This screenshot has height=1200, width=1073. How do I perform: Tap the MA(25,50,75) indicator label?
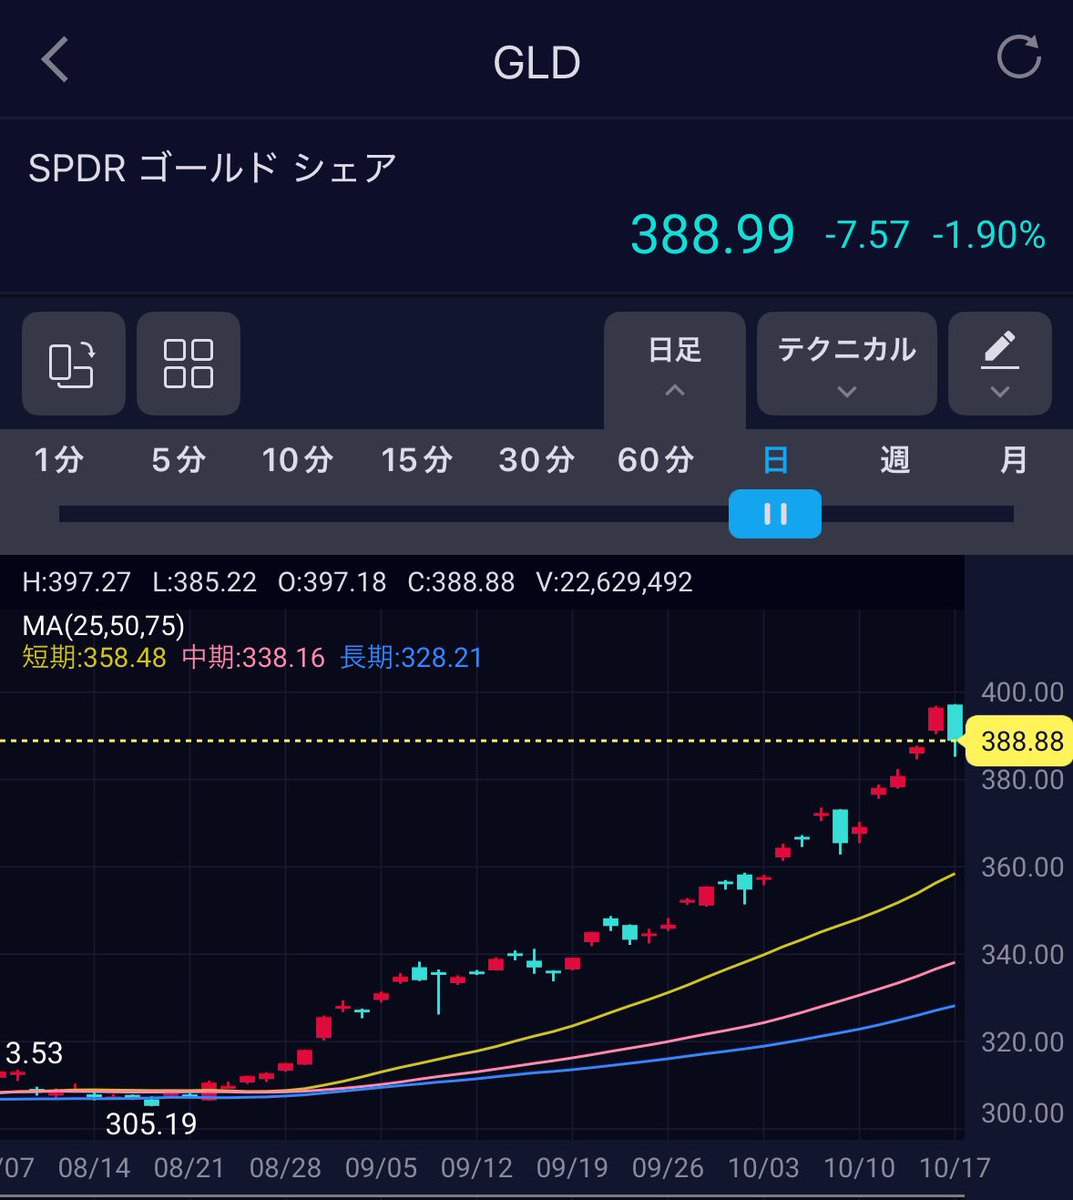[x=103, y=626]
